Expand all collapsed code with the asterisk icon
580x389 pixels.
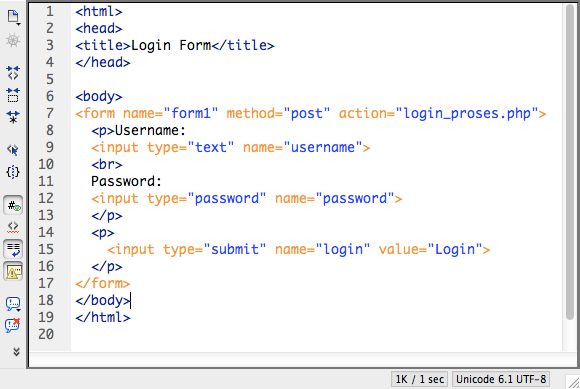[13, 117]
